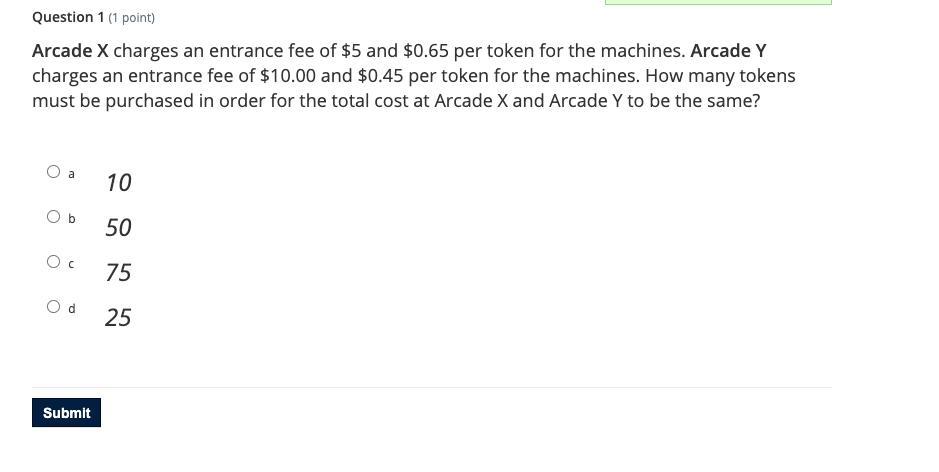Select radio button for option b
Image resolution: width=939 pixels, height=472 pixels.
click(x=54, y=217)
